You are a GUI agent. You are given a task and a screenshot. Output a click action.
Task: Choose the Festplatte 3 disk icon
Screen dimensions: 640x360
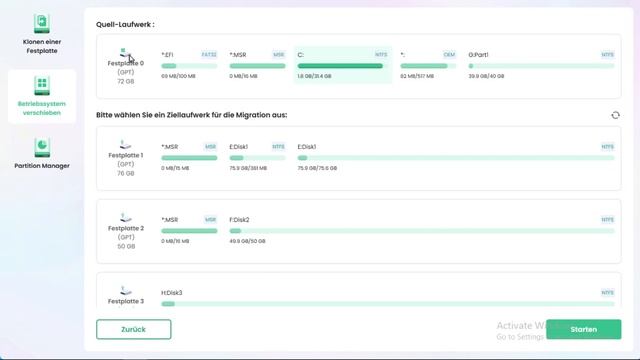coord(125,291)
